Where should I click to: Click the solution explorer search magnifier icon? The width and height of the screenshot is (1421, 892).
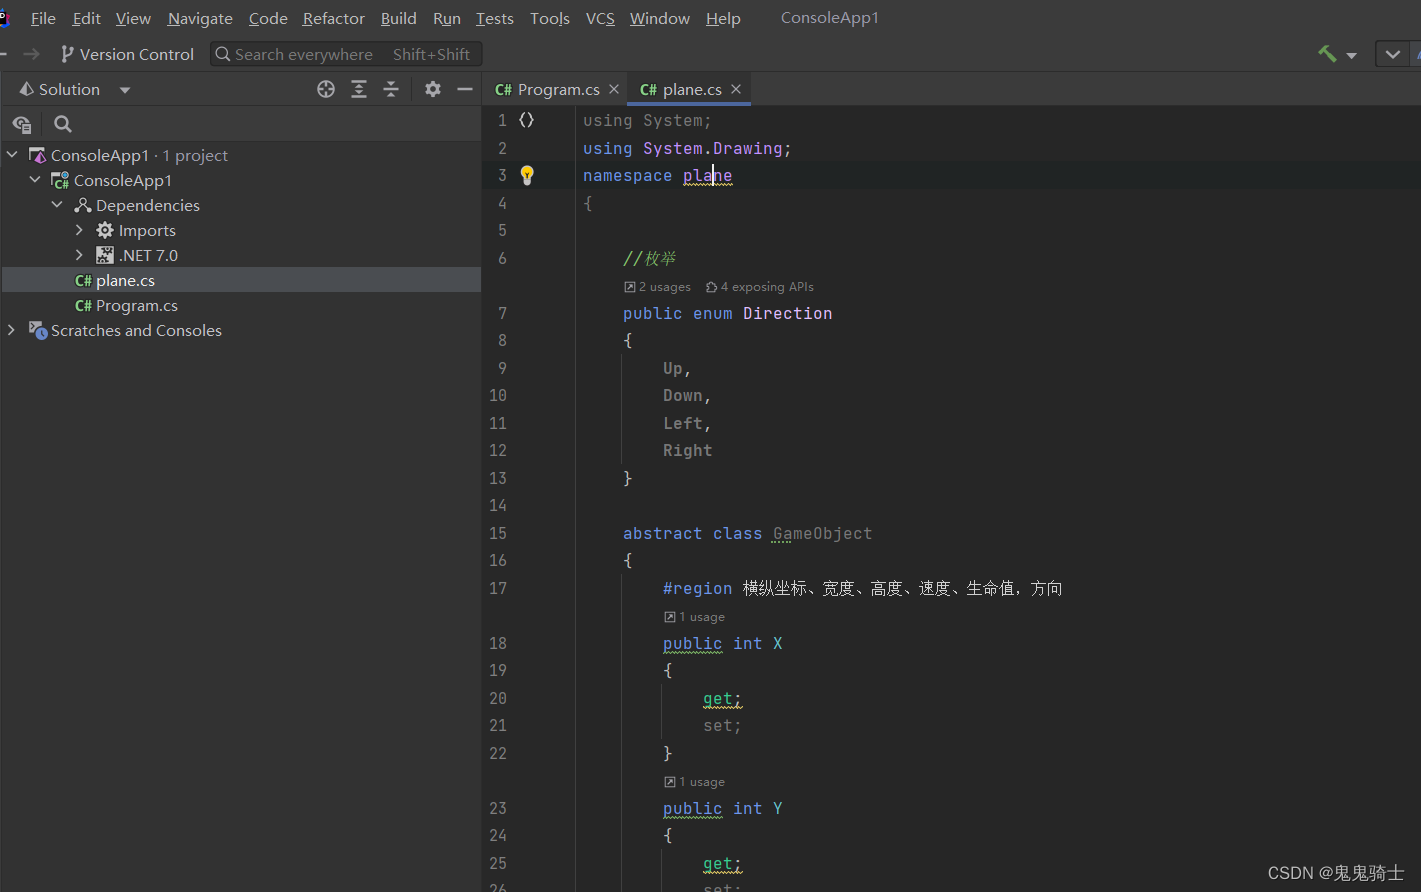point(62,124)
